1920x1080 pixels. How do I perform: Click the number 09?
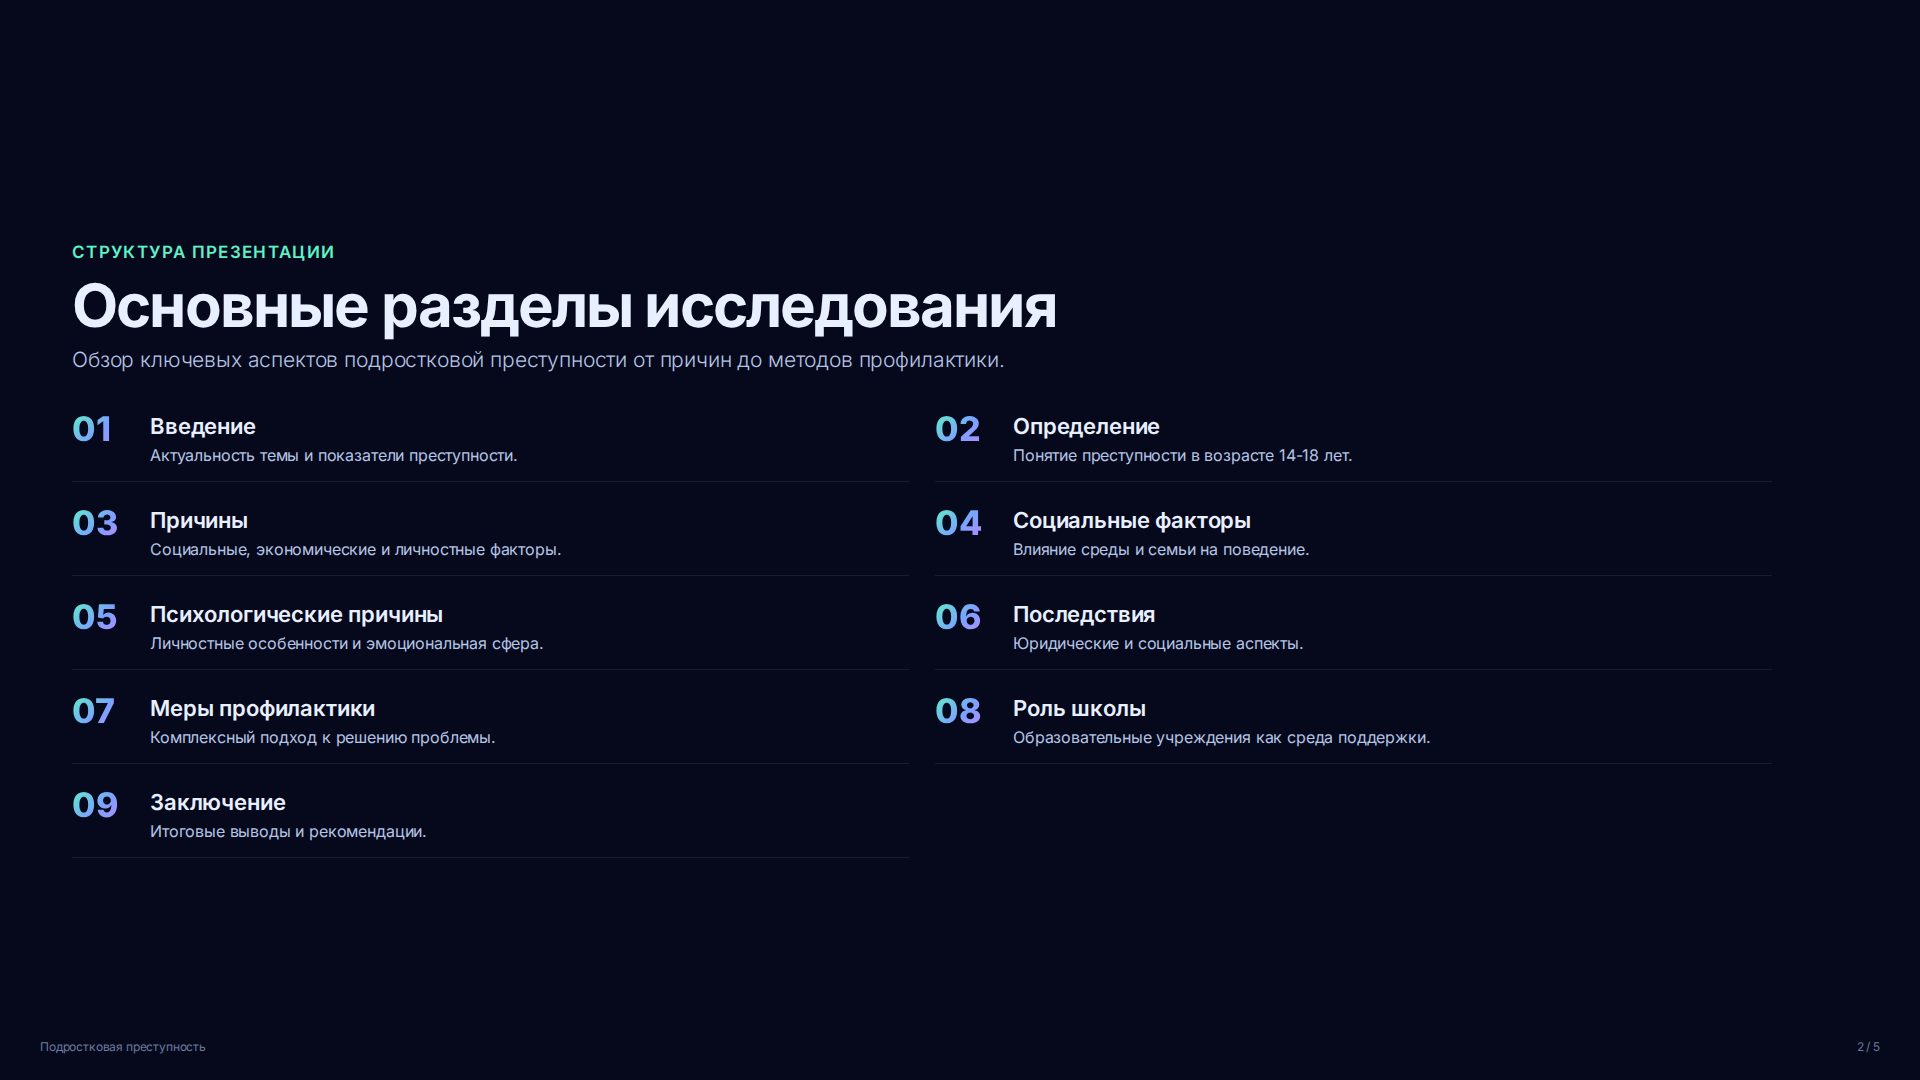(x=95, y=805)
